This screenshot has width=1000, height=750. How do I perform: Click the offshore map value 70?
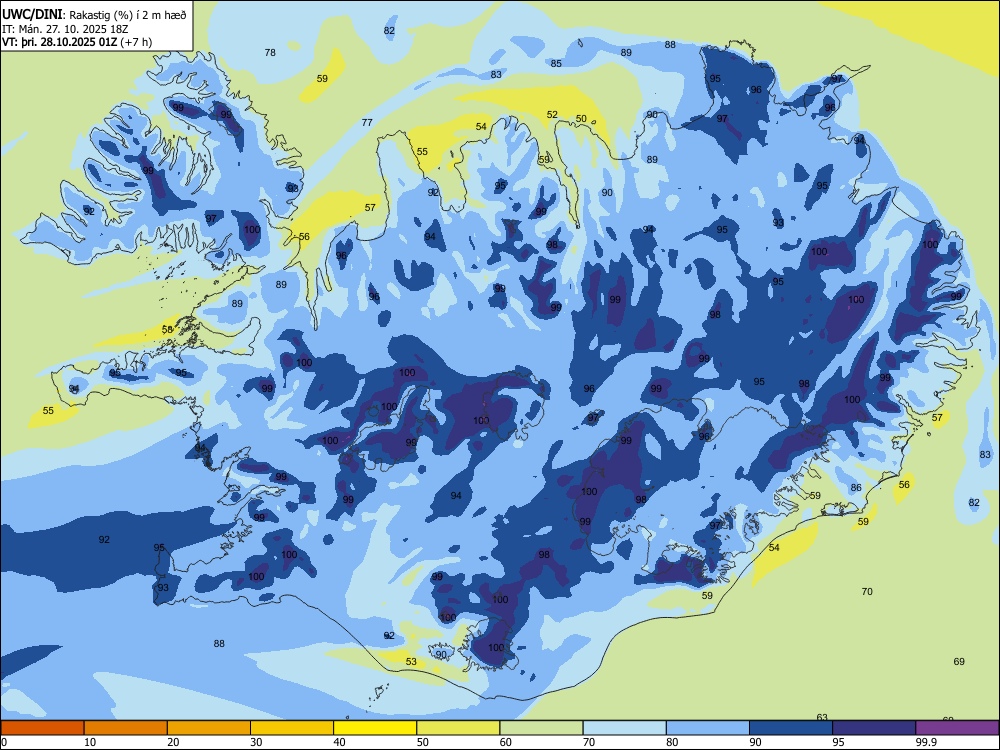pos(867,592)
